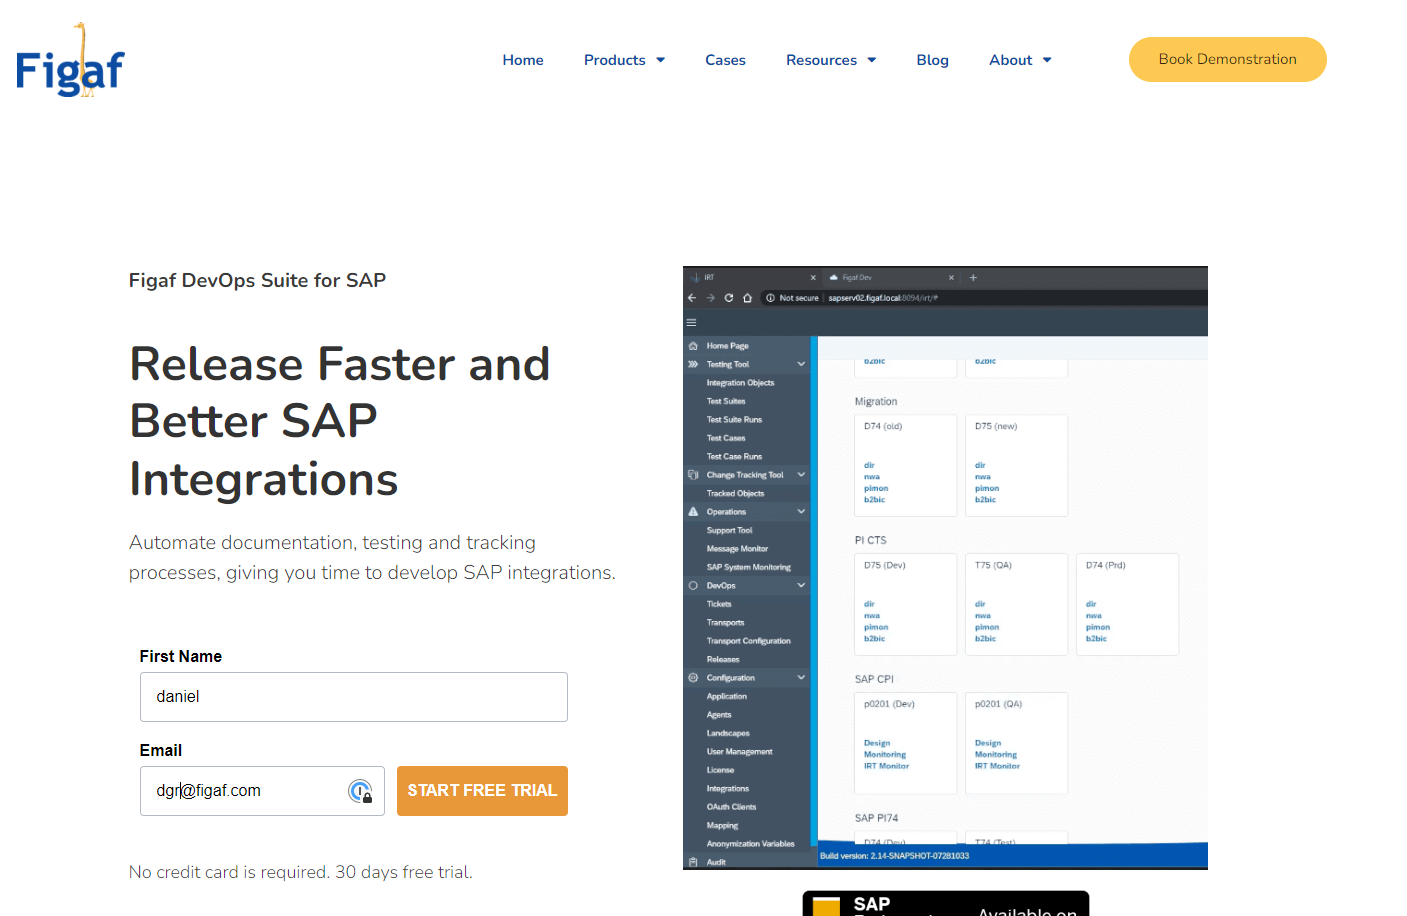
Task: Select Support Tool in the screenshot sidebar
Action: 729,531
